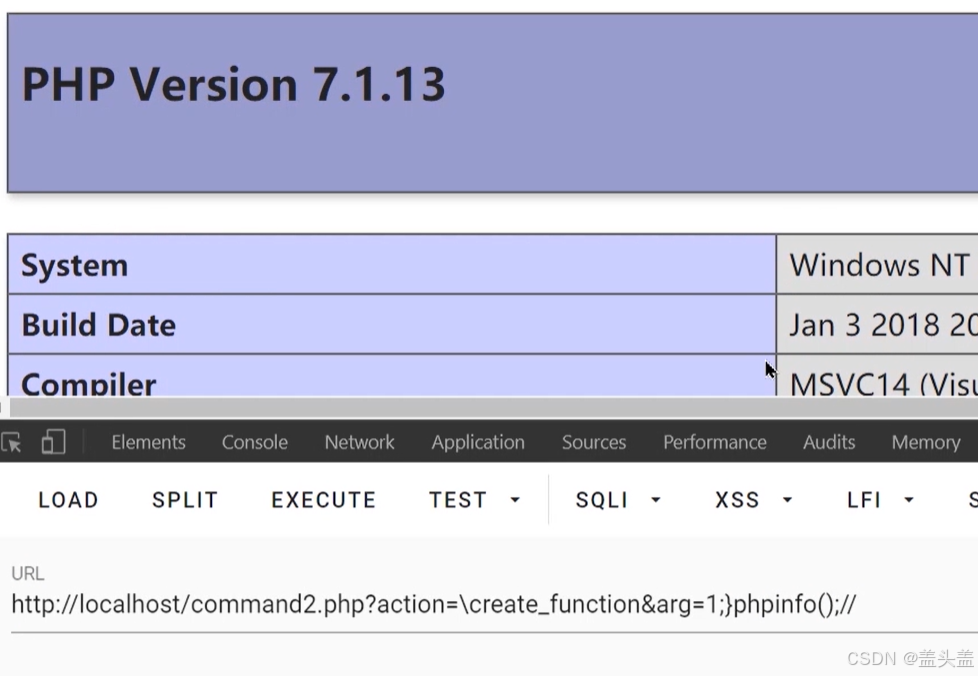Open the Network tab
The width and height of the screenshot is (978, 676).
click(x=359, y=442)
